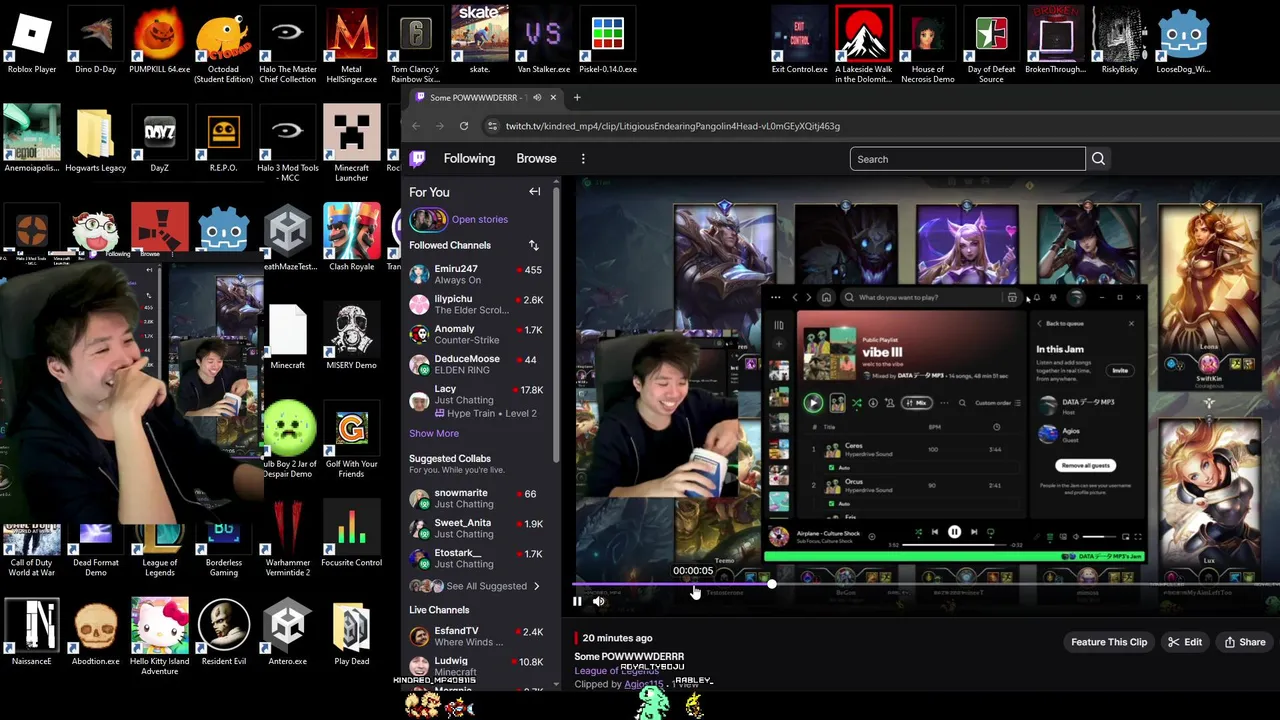
Task: Launch Clash Royale shortcut
Action: (351, 237)
